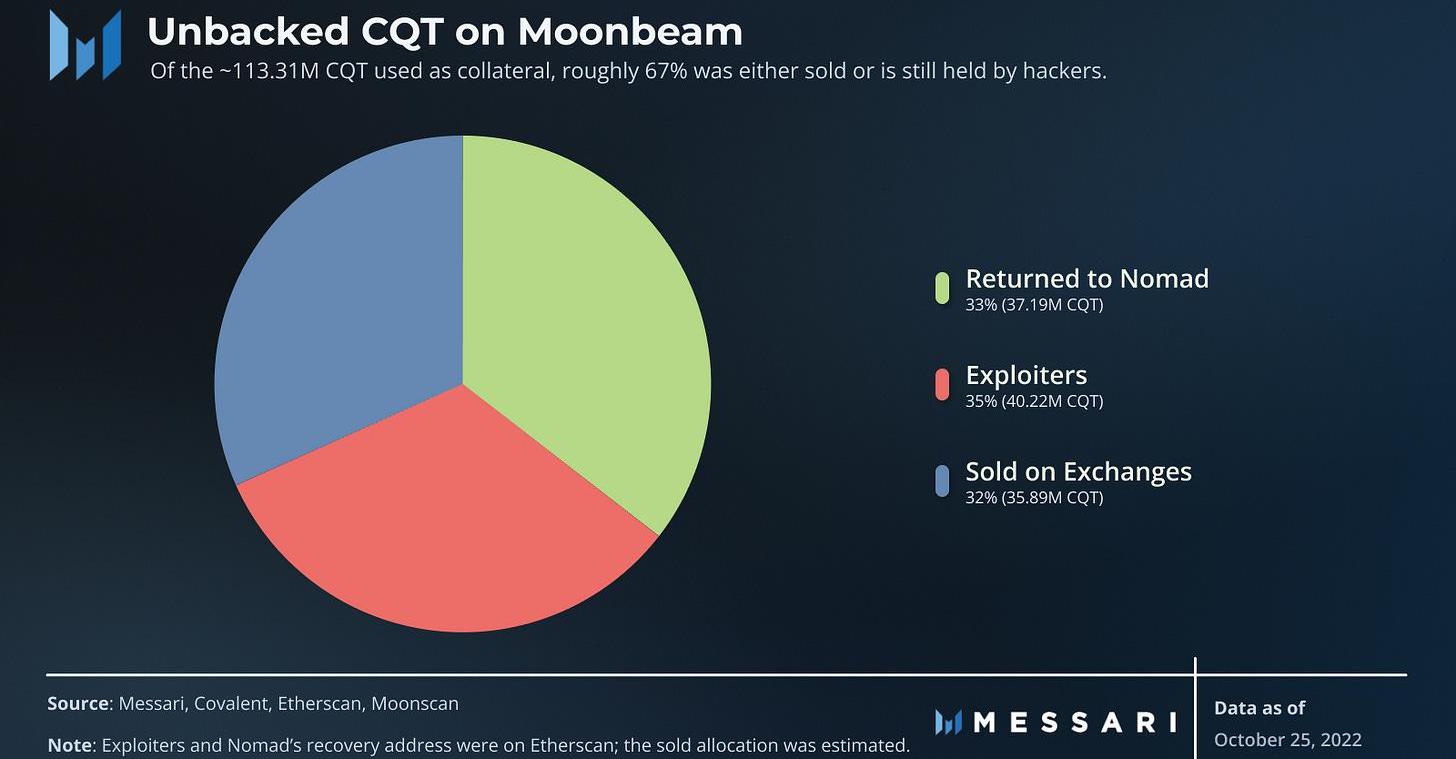Click the red Exploiters legend swatch

click(x=942, y=384)
